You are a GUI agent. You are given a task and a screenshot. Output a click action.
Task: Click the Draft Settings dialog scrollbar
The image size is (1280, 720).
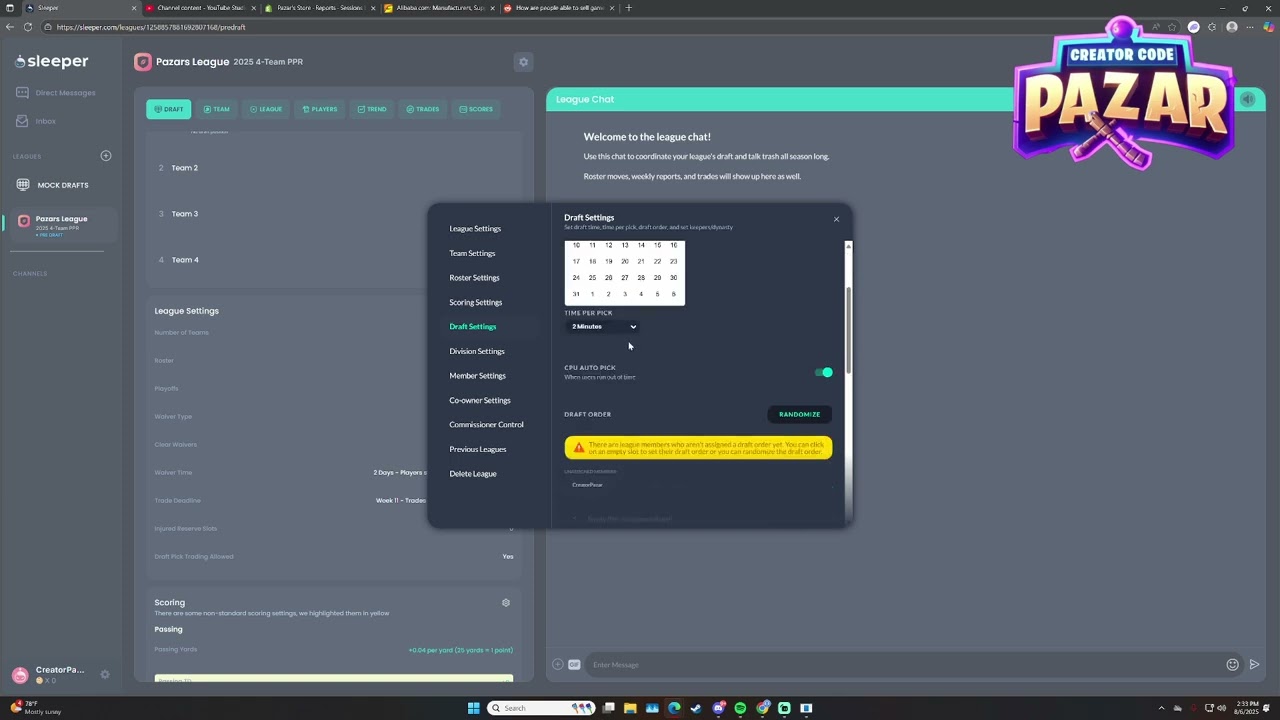[848, 330]
